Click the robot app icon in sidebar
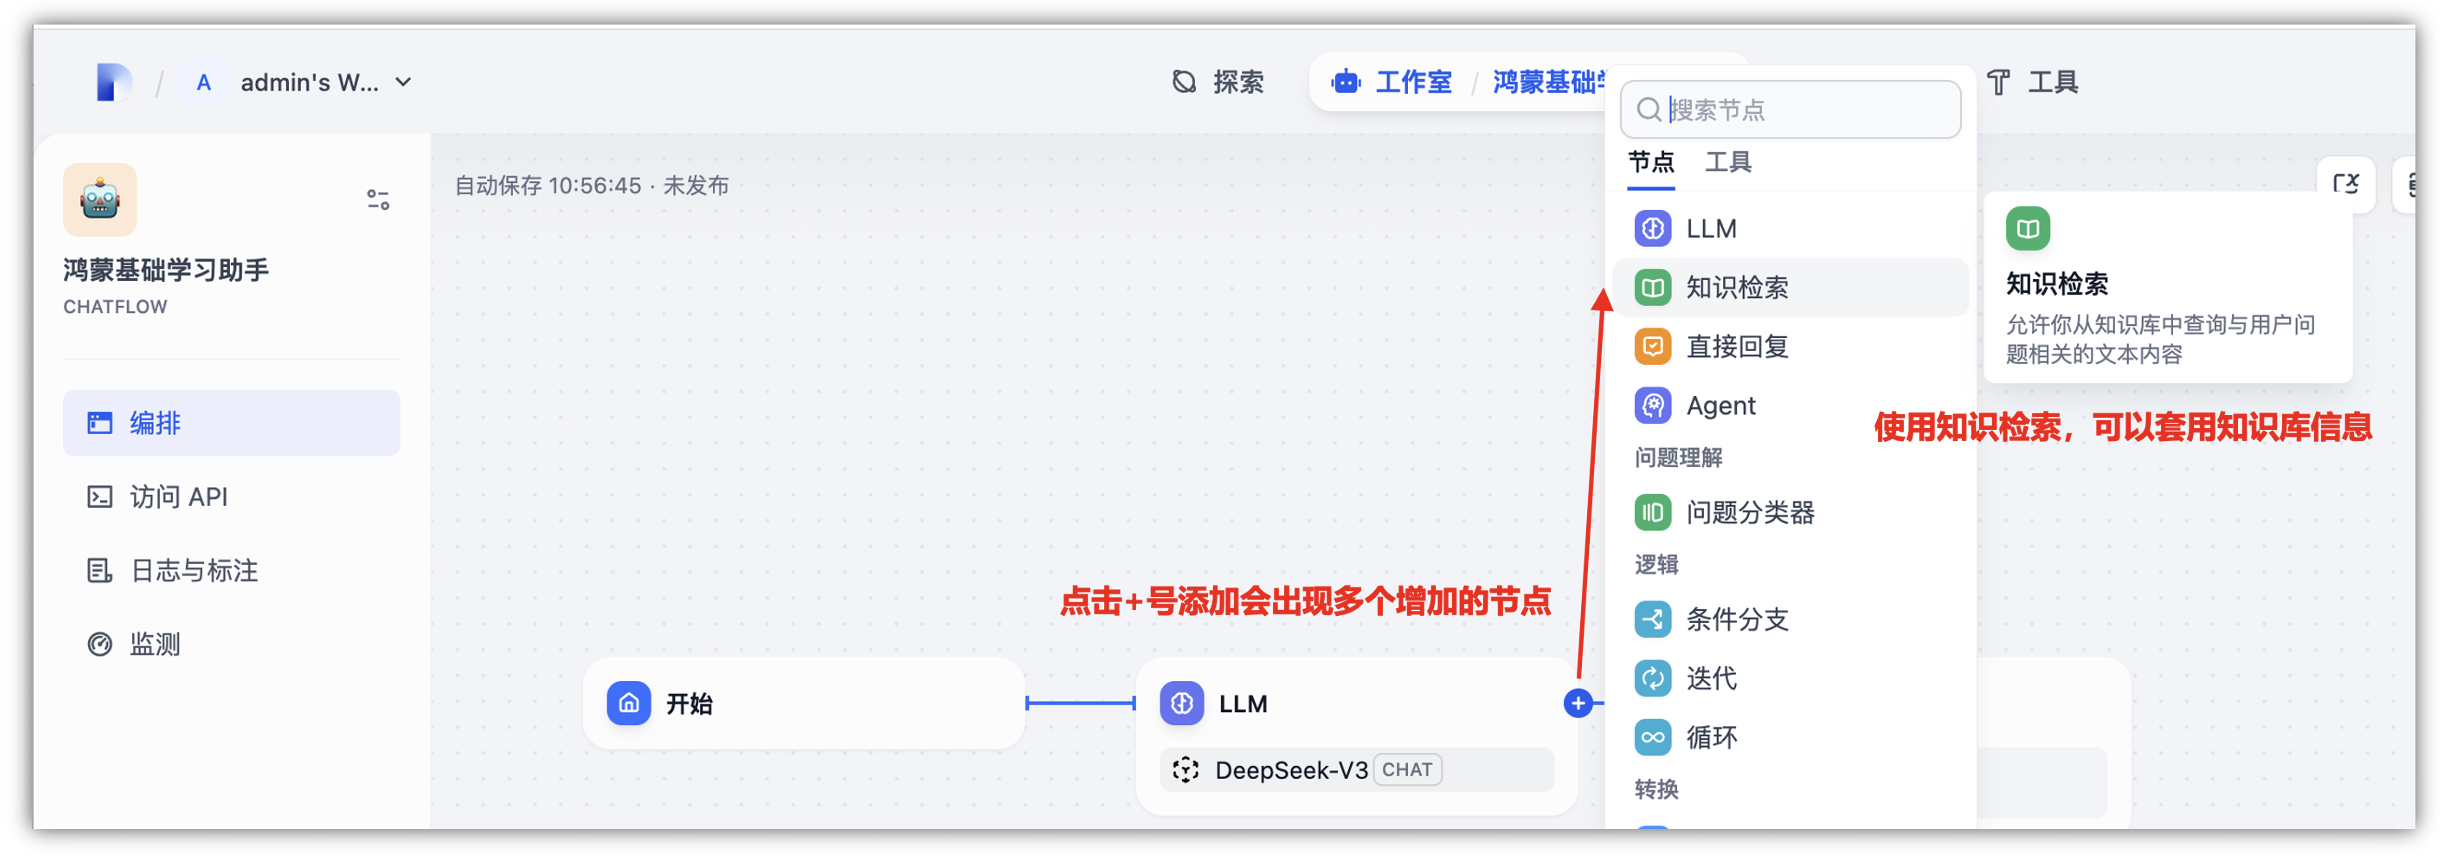Screen dimensions: 2440x864 click(100, 200)
